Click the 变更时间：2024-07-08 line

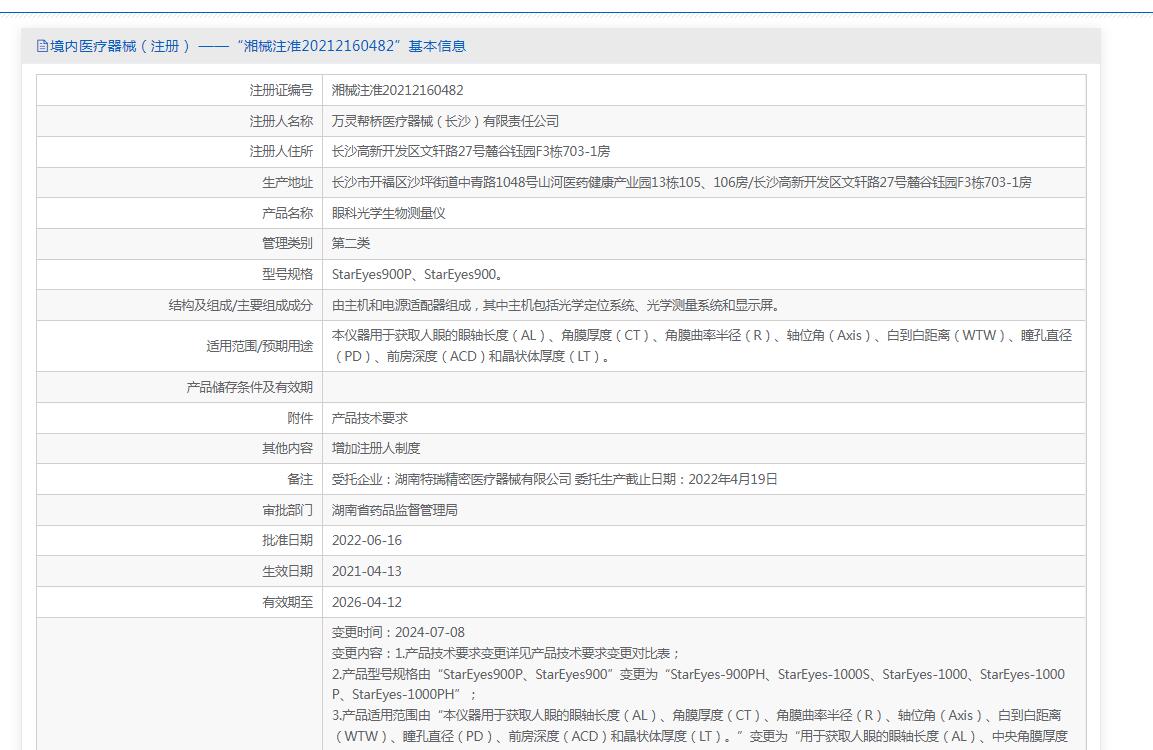(x=398, y=632)
